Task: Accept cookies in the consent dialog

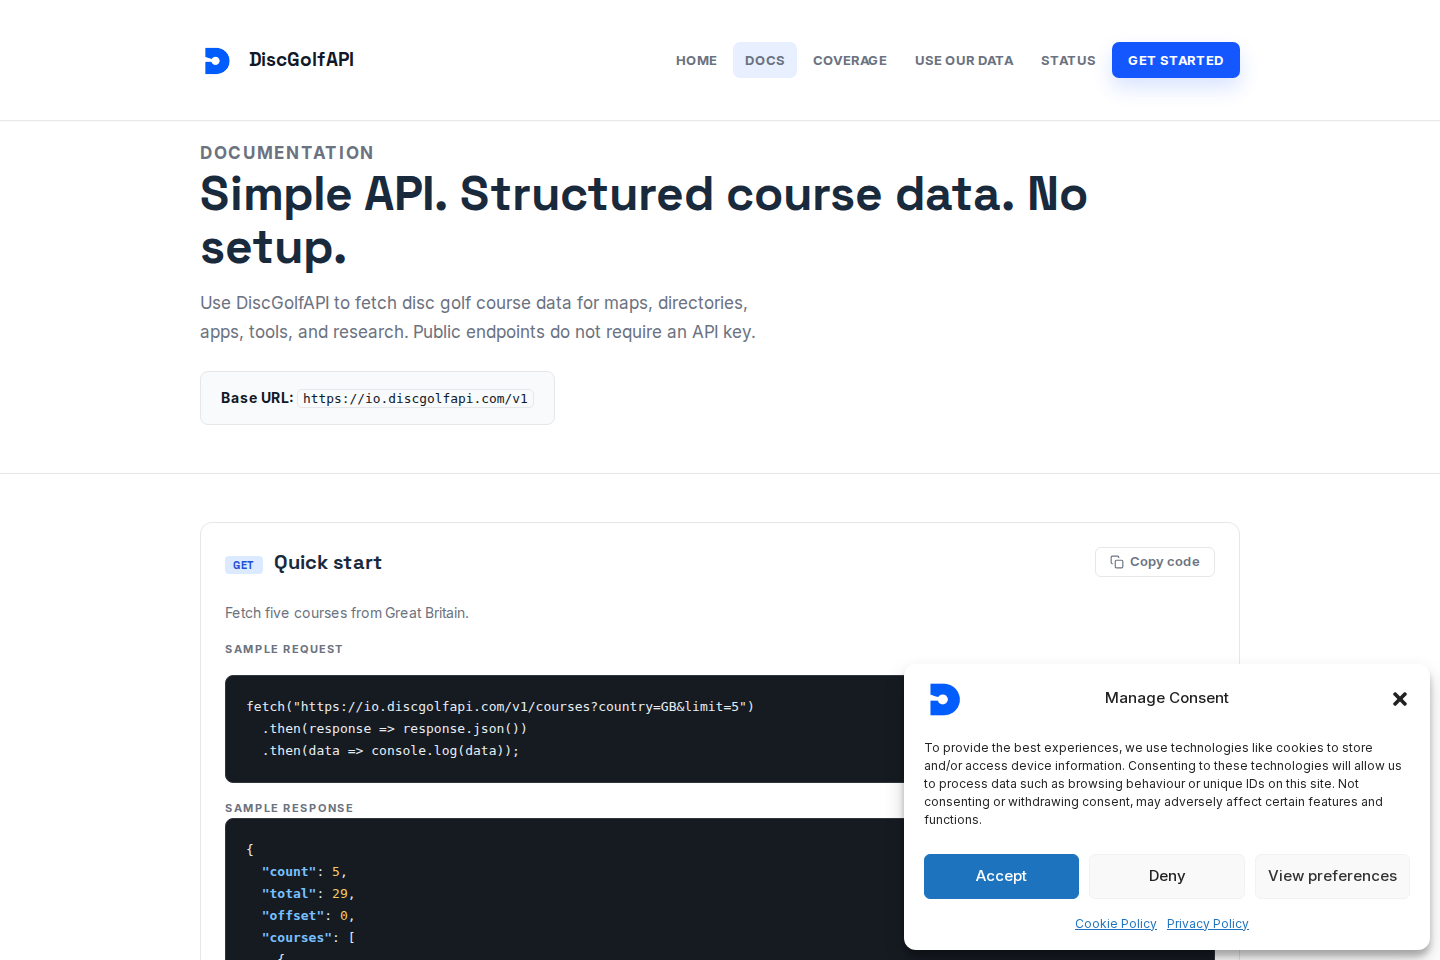Action: tap(1001, 876)
